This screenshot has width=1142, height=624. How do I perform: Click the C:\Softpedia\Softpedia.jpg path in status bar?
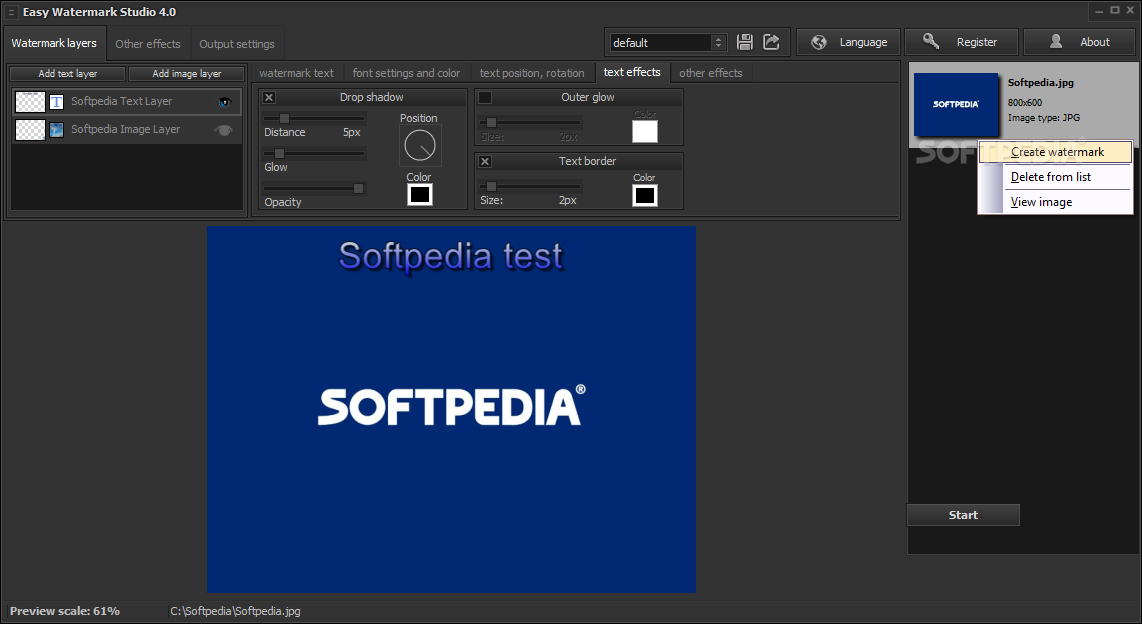(235, 611)
